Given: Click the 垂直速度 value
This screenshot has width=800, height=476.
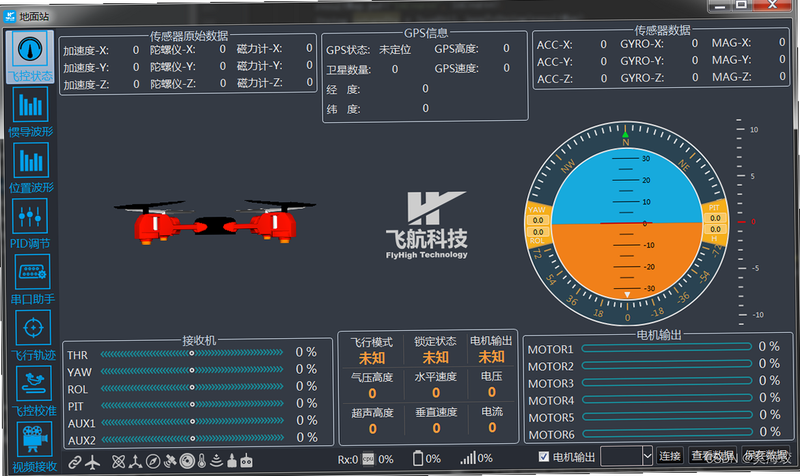Looking at the screenshot, I should pyautogui.click(x=436, y=429).
